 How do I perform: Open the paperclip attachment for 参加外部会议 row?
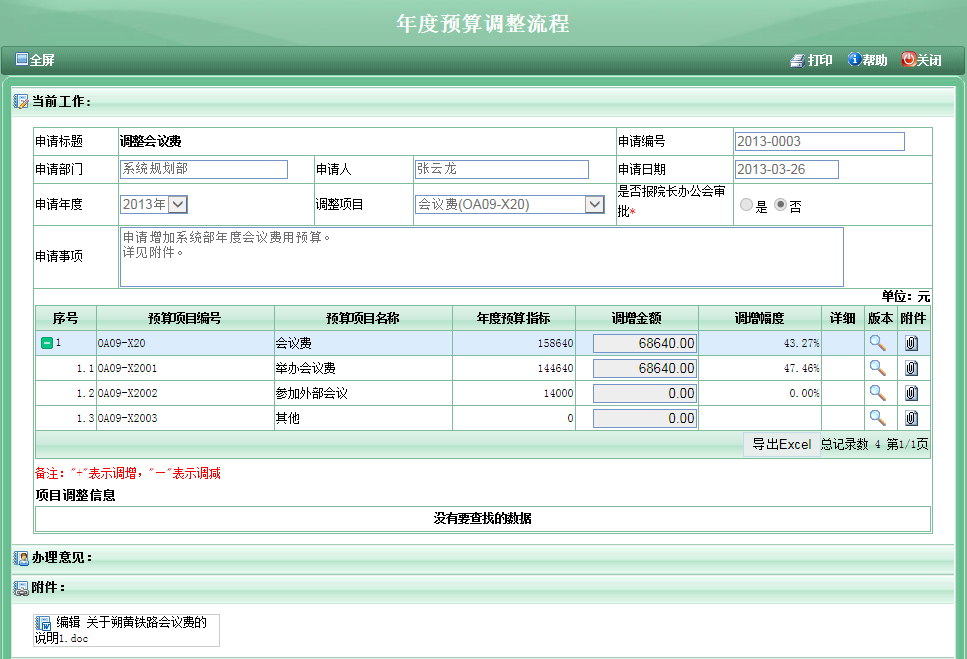(911, 393)
